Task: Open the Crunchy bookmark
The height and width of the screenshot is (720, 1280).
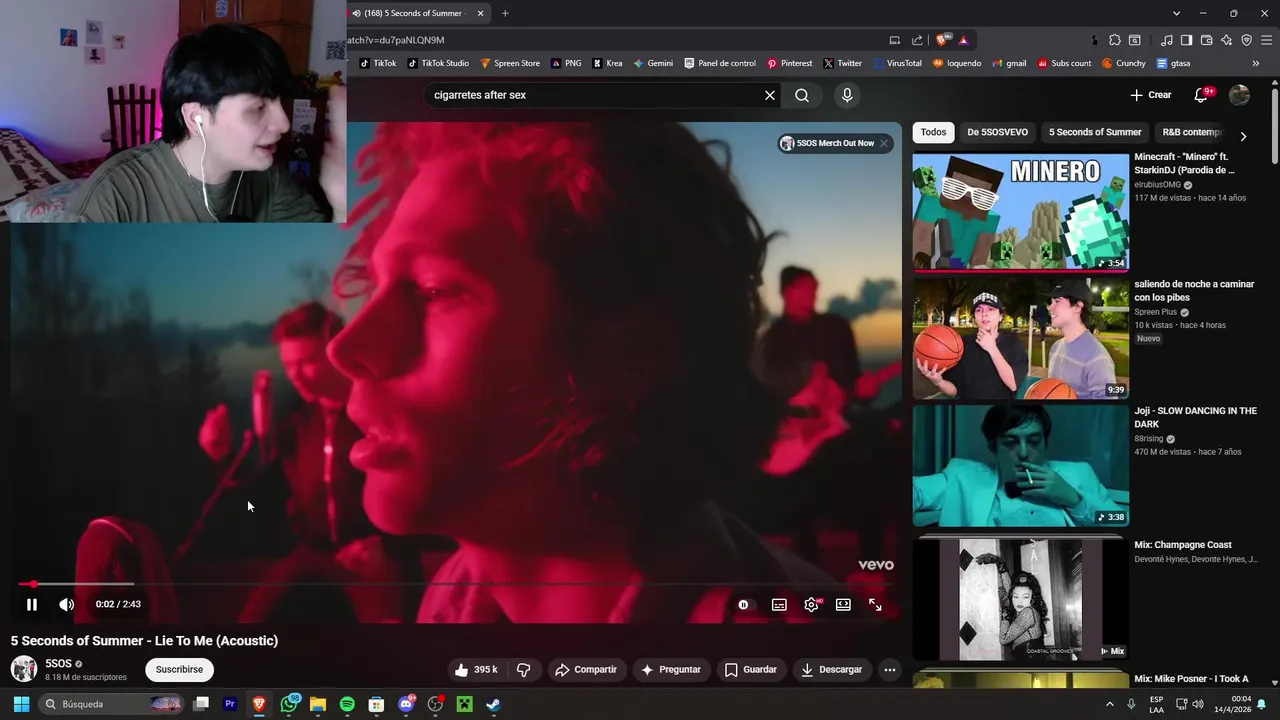Action: point(1123,63)
